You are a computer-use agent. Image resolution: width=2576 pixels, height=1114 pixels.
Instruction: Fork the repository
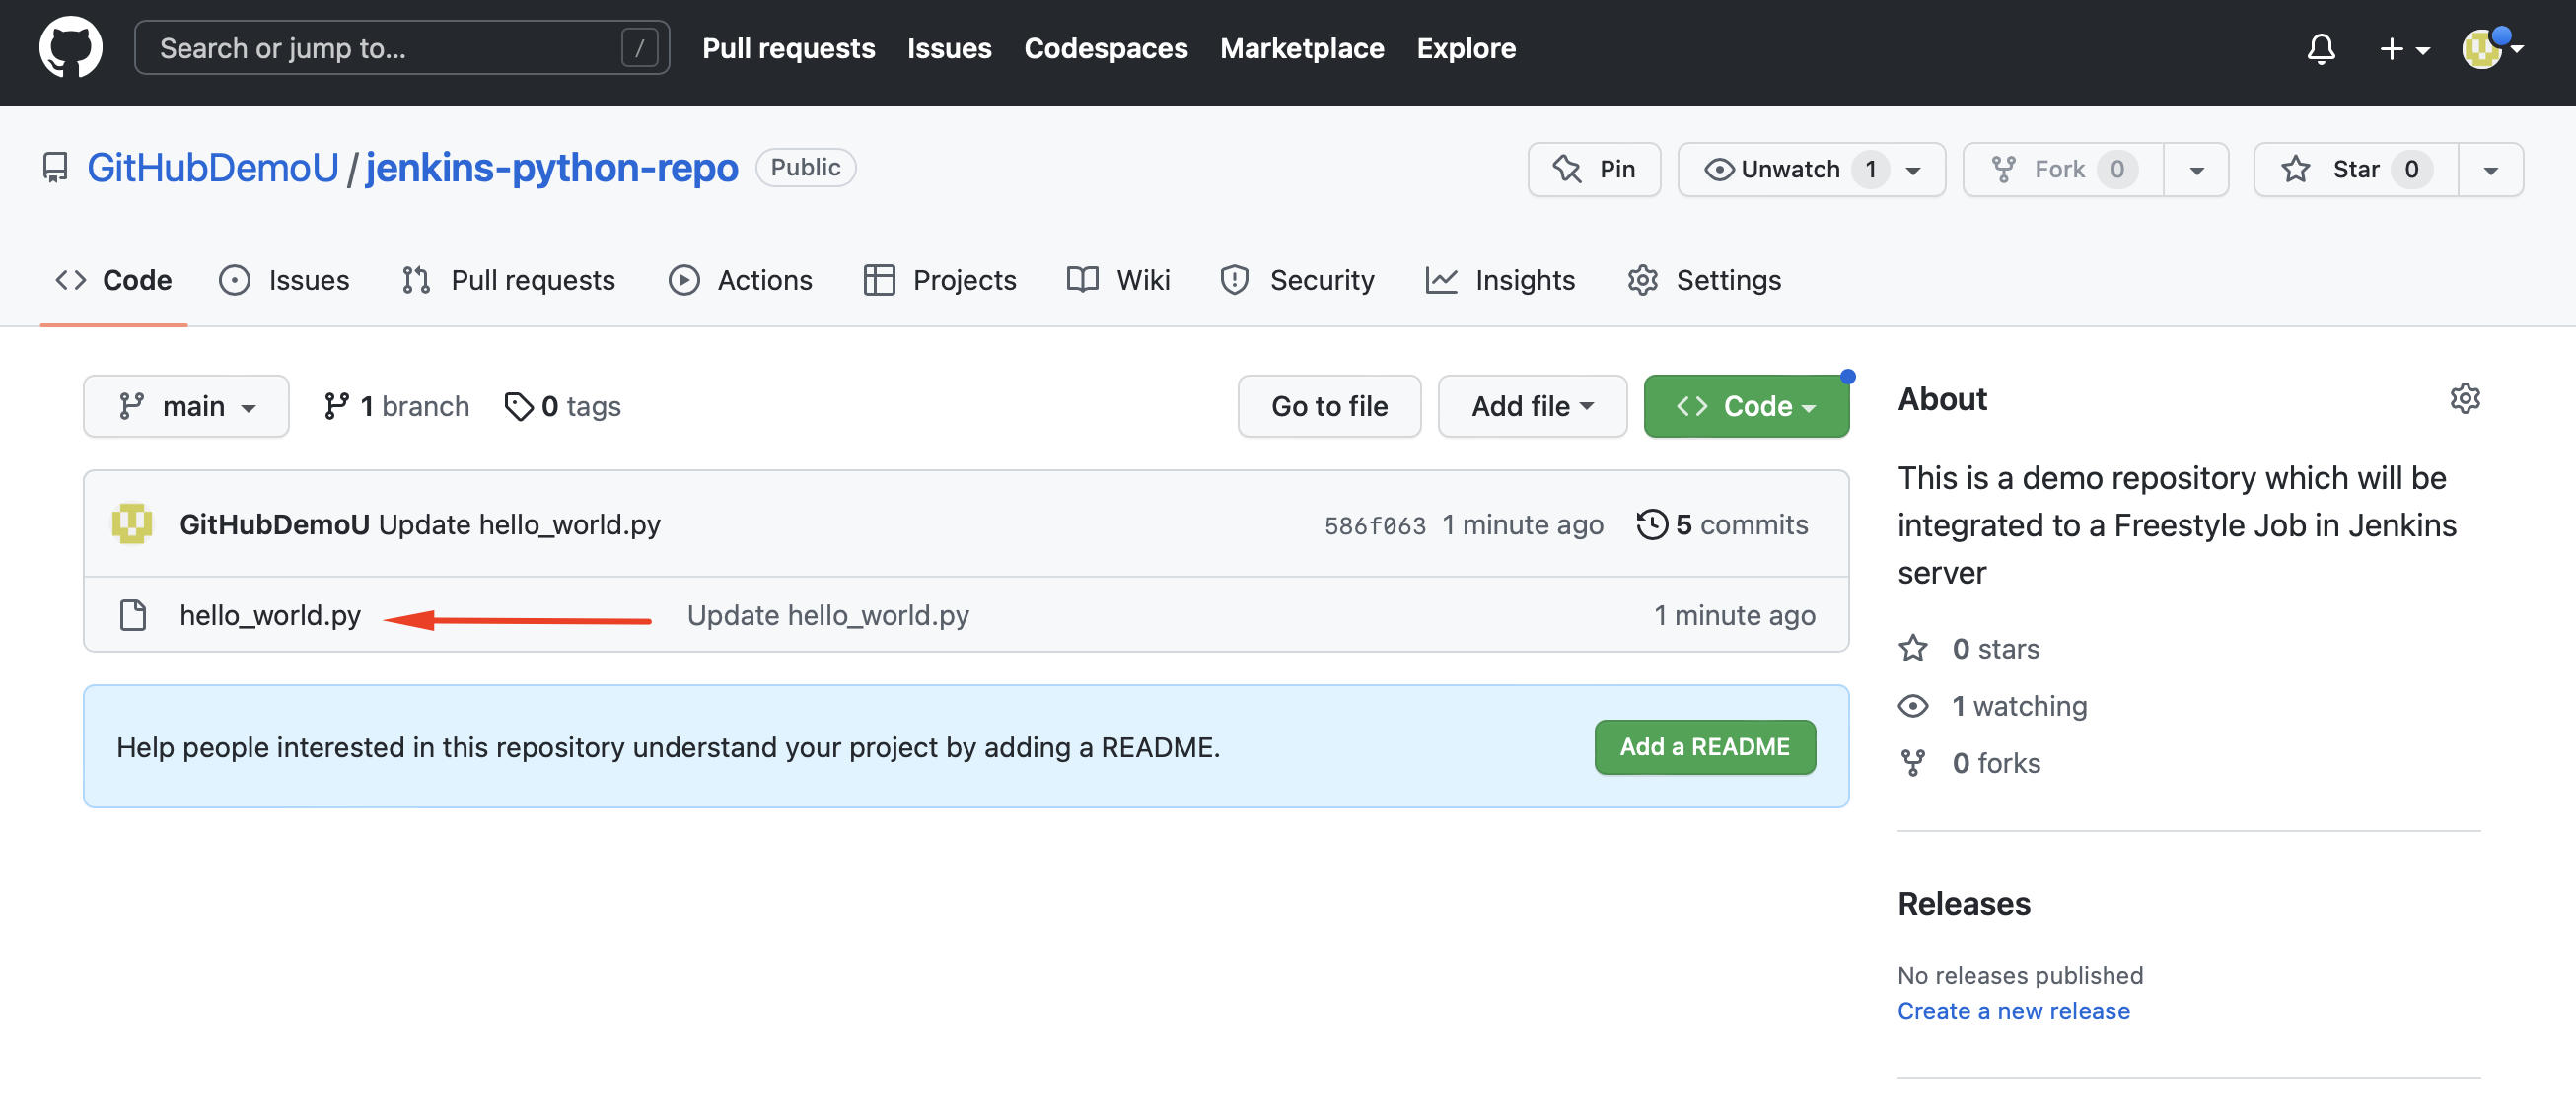[2062, 169]
